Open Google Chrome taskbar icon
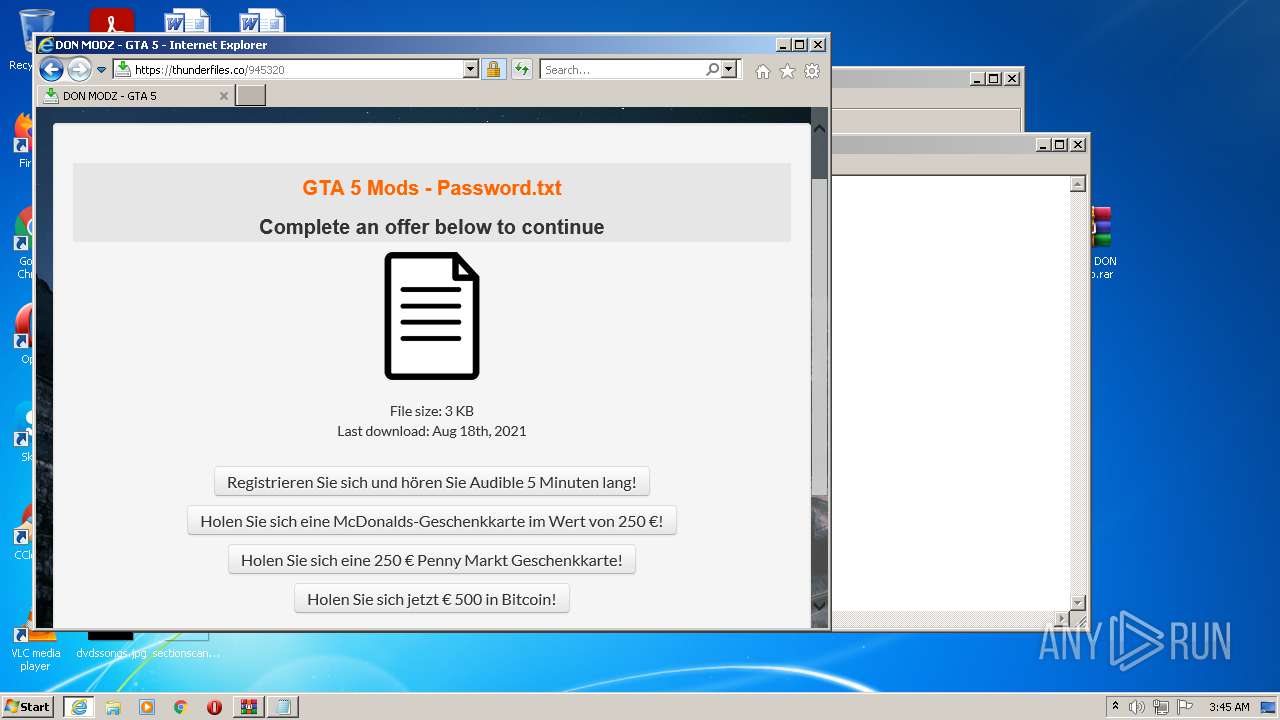Screen dimensions: 1280x720 181,707
